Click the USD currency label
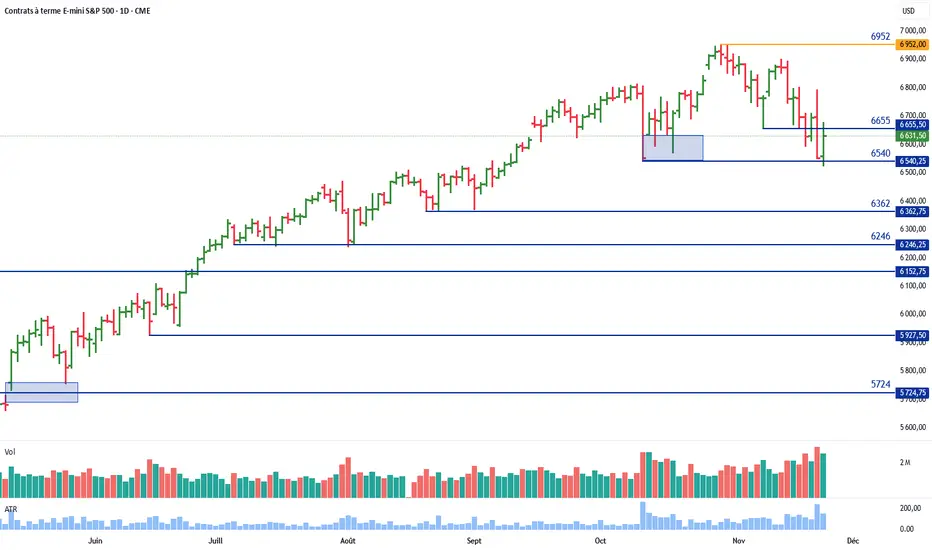 coord(908,11)
